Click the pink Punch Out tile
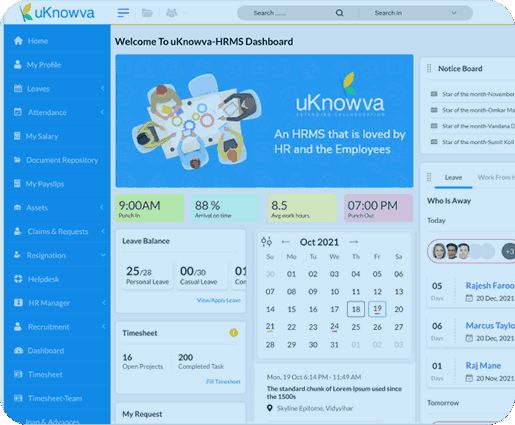 pyautogui.click(x=378, y=208)
